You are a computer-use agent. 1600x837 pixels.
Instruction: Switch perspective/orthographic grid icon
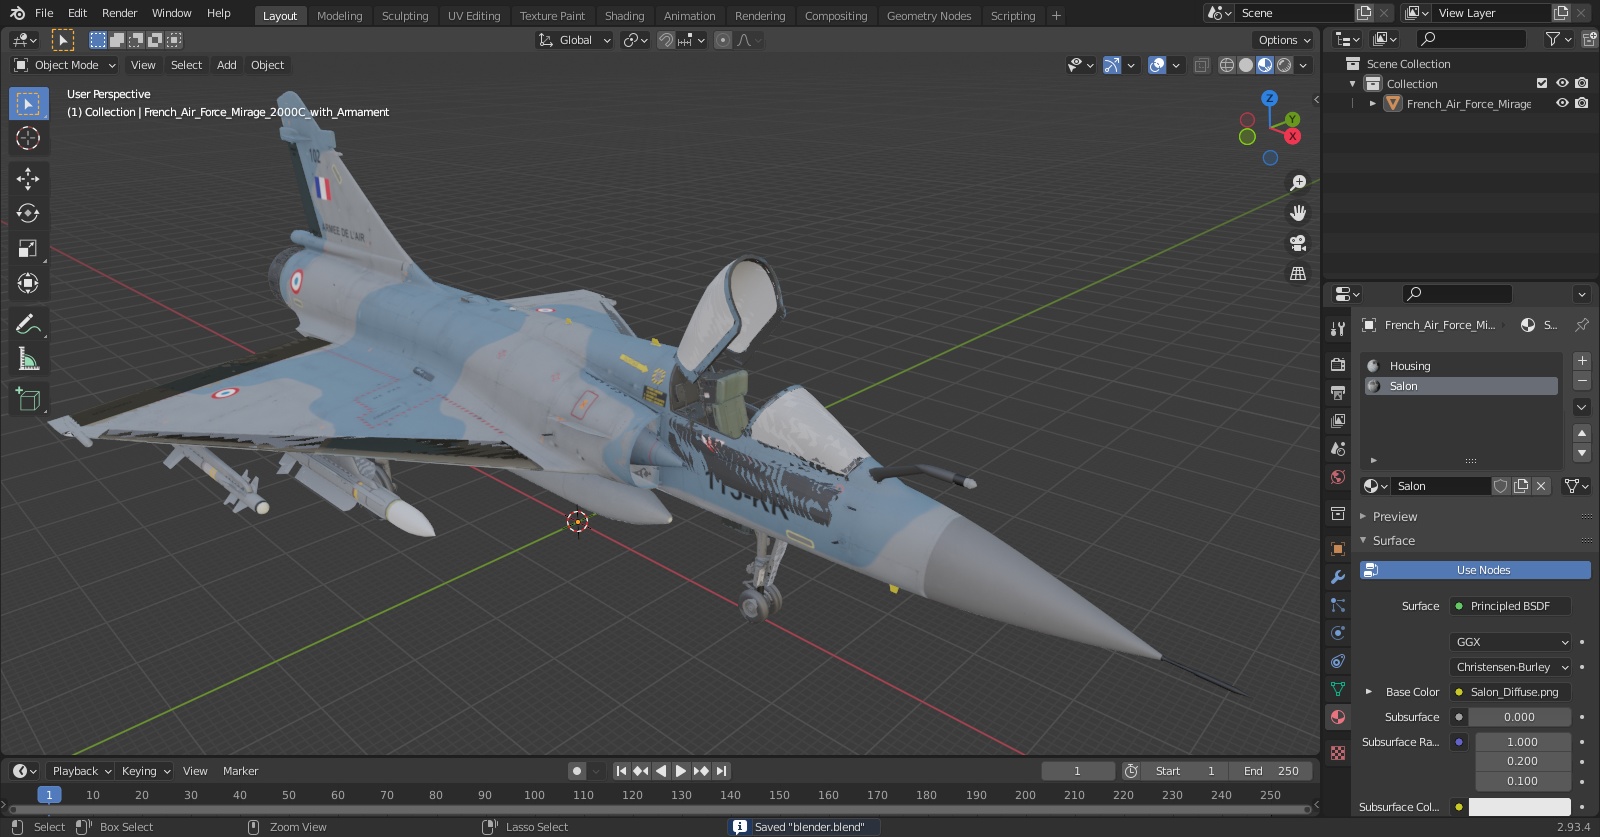click(1298, 273)
